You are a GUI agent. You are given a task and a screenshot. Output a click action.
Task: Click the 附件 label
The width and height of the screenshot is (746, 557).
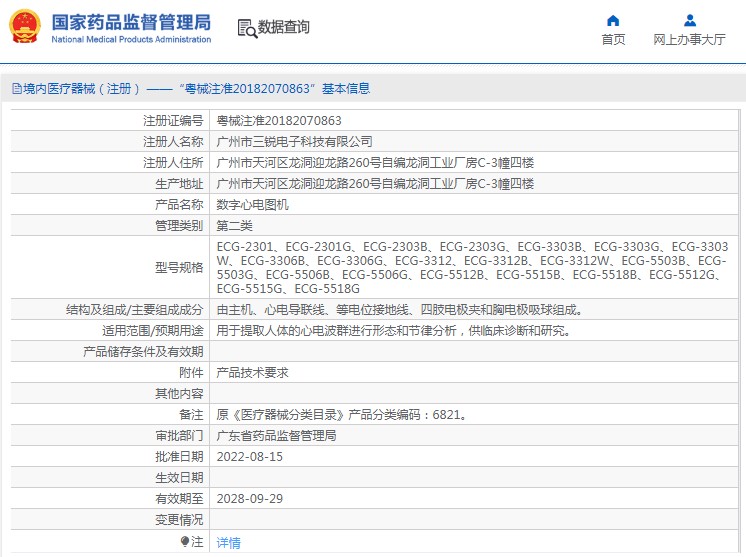tap(191, 372)
